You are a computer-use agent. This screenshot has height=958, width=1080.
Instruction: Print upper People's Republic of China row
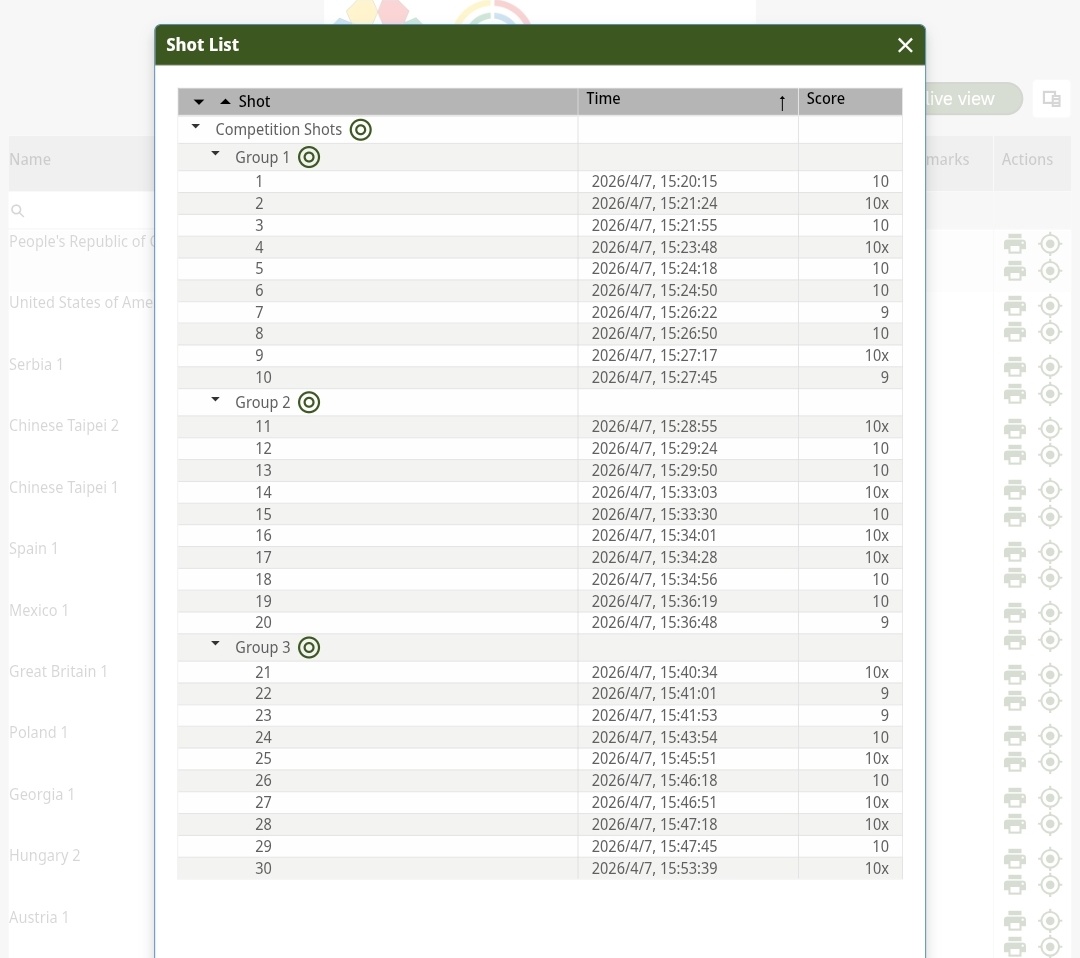[1015, 244]
